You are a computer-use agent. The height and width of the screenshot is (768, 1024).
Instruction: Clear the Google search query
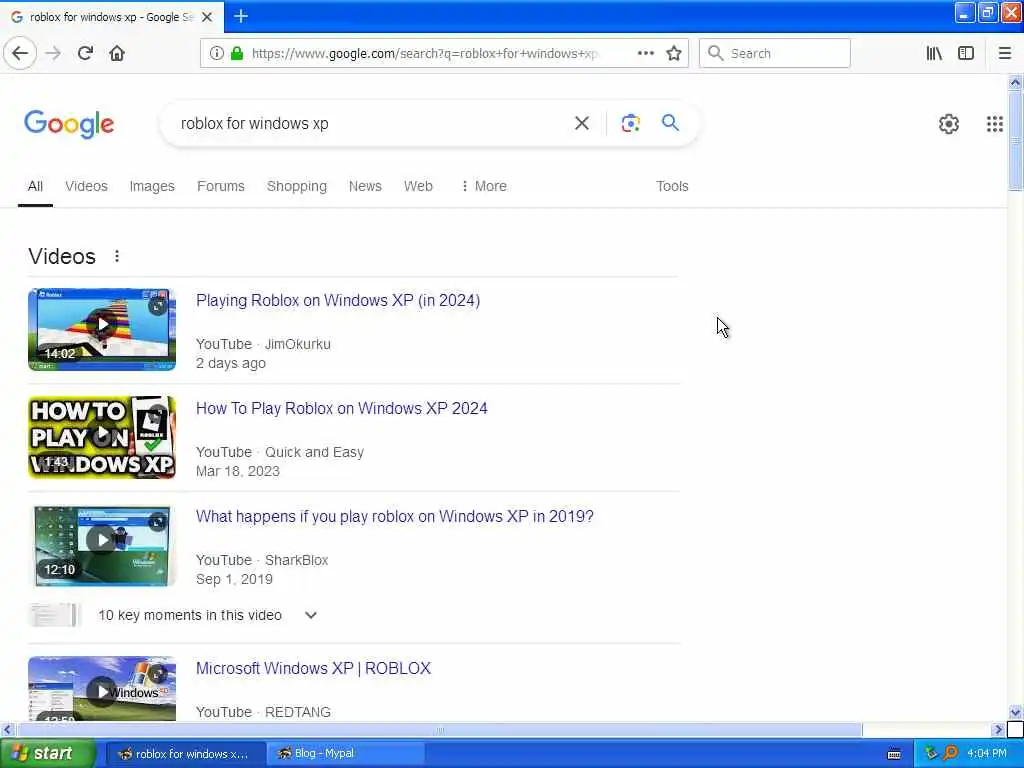[x=582, y=123]
